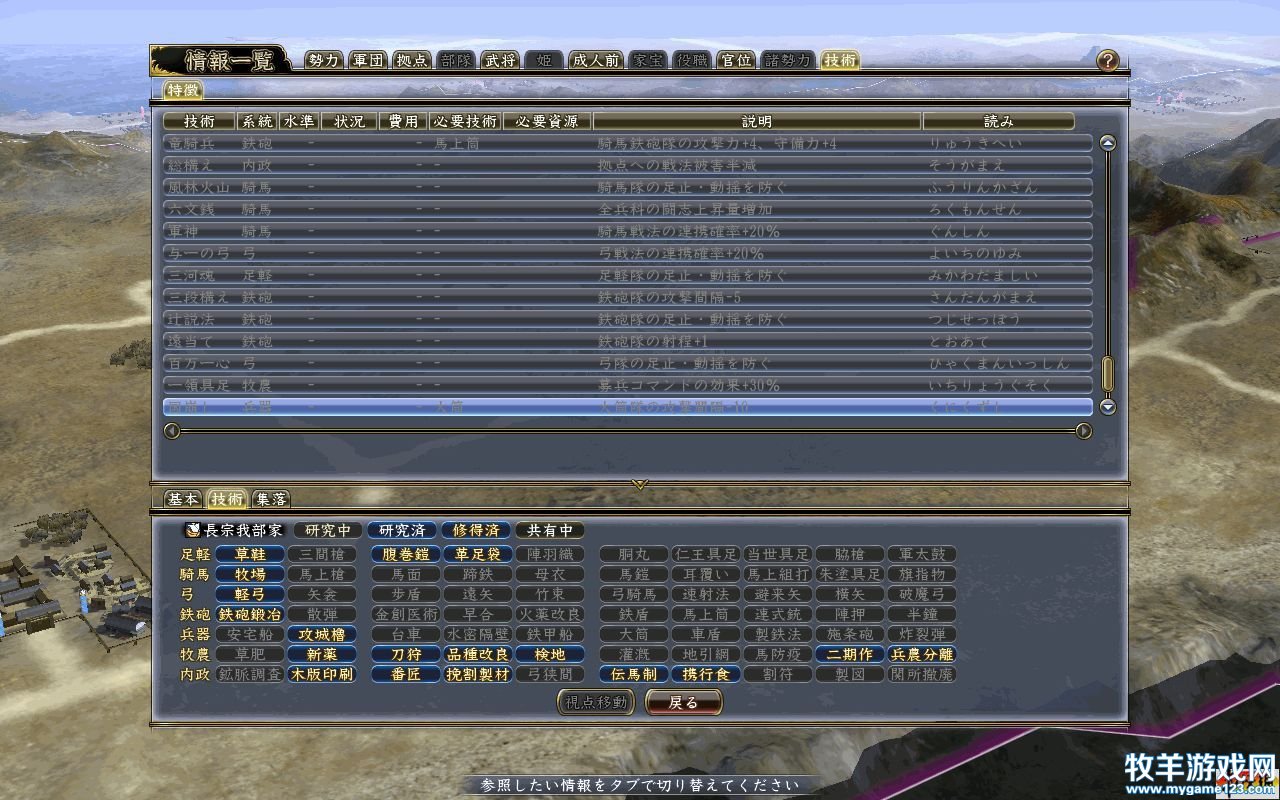This screenshot has width=1280, height=800.
Task: Click the 挽割製材 technology button
Action: (478, 674)
